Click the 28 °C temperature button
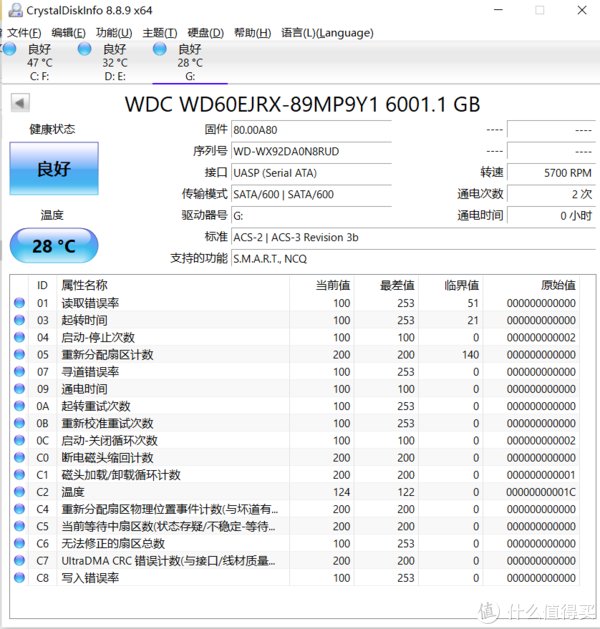Image resolution: width=600 pixels, height=629 pixels. point(54,246)
